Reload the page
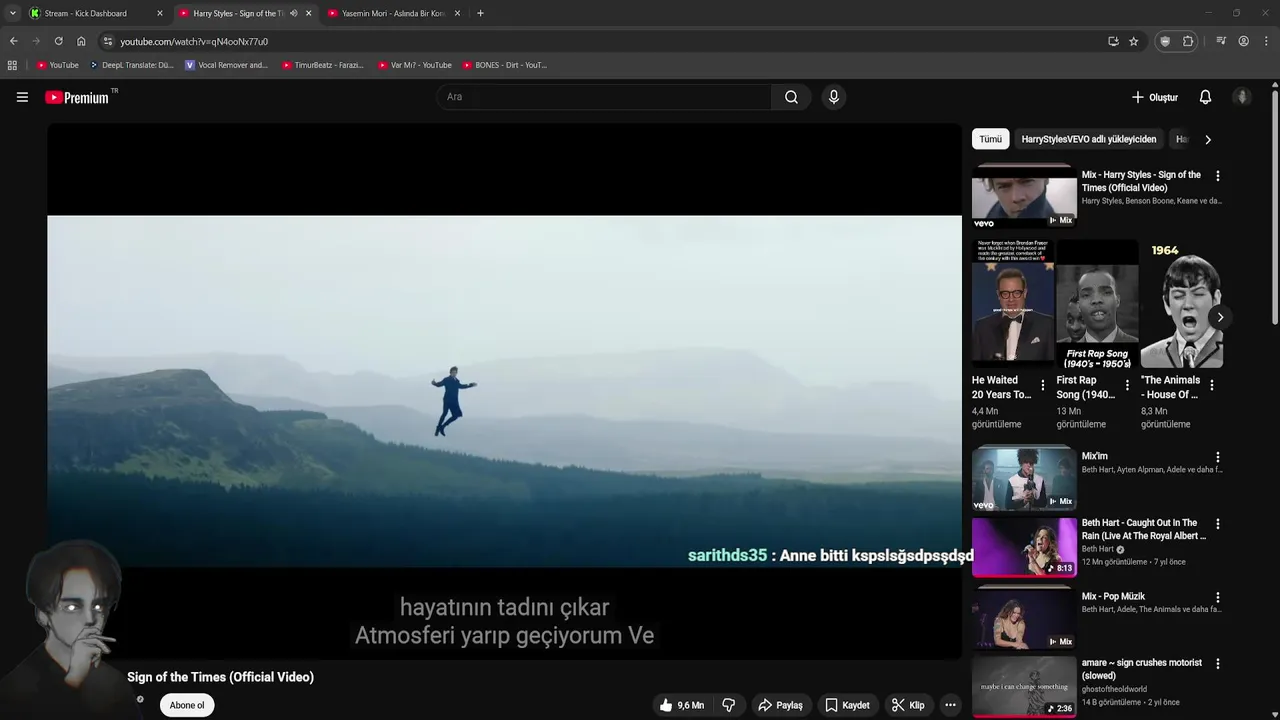Image resolution: width=1280 pixels, height=720 pixels. 58,41
